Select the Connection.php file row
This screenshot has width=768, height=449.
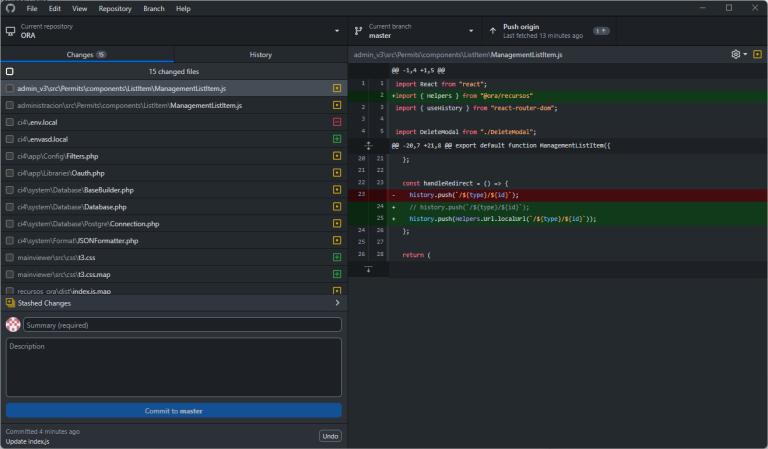point(174,224)
